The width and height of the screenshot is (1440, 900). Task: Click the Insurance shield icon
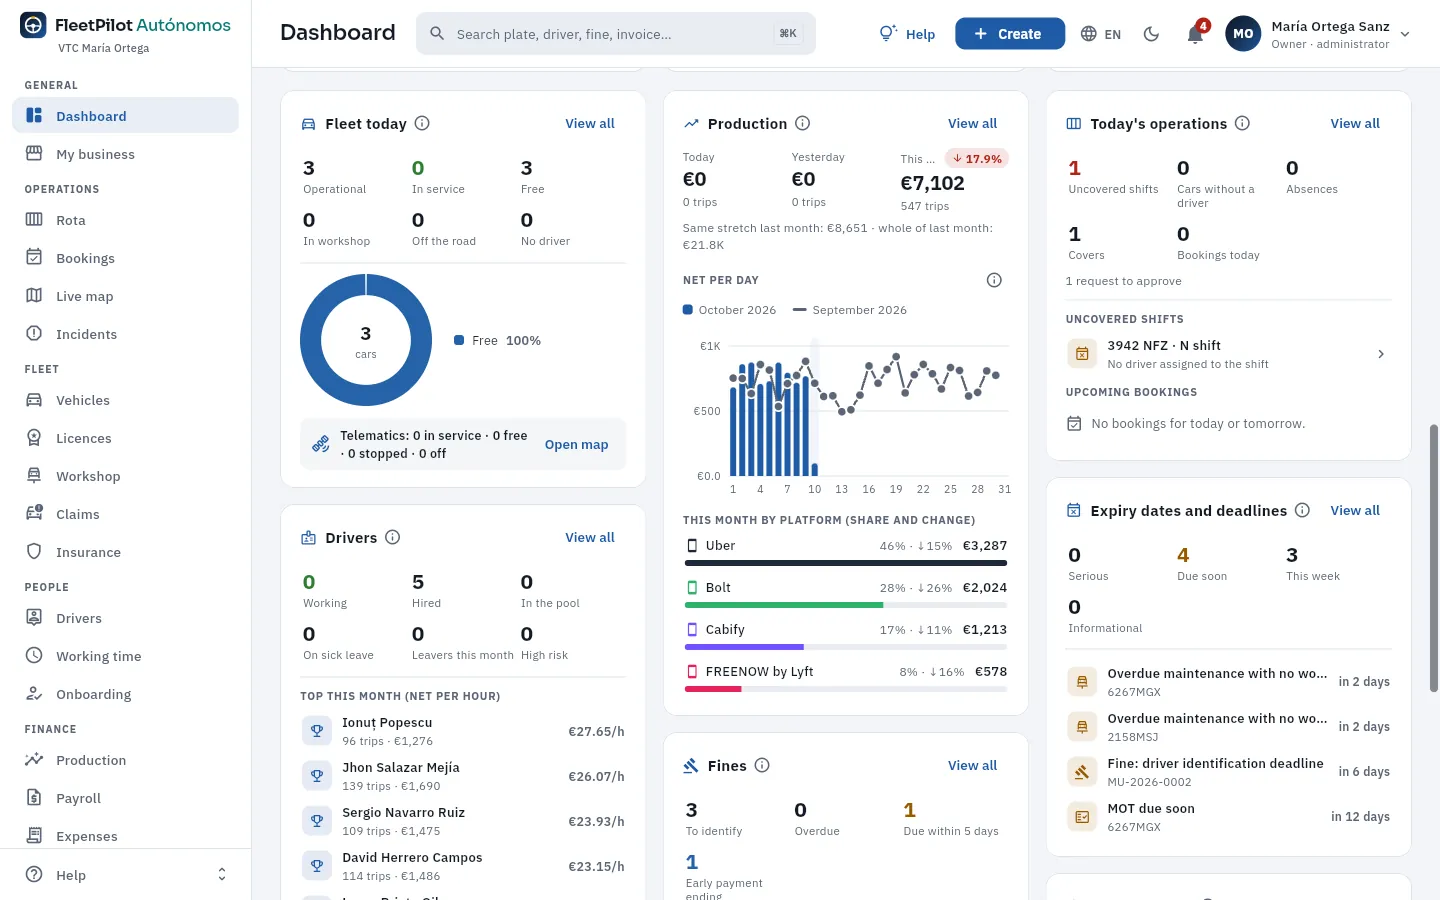34,552
